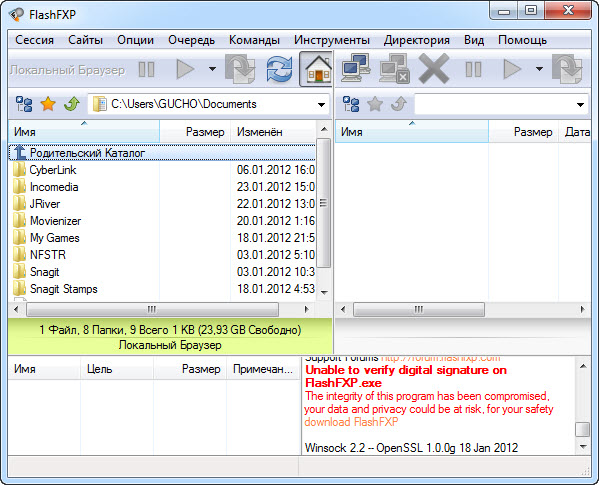Select the Родительский Каталог row
599x485 pixels.
tap(162, 153)
